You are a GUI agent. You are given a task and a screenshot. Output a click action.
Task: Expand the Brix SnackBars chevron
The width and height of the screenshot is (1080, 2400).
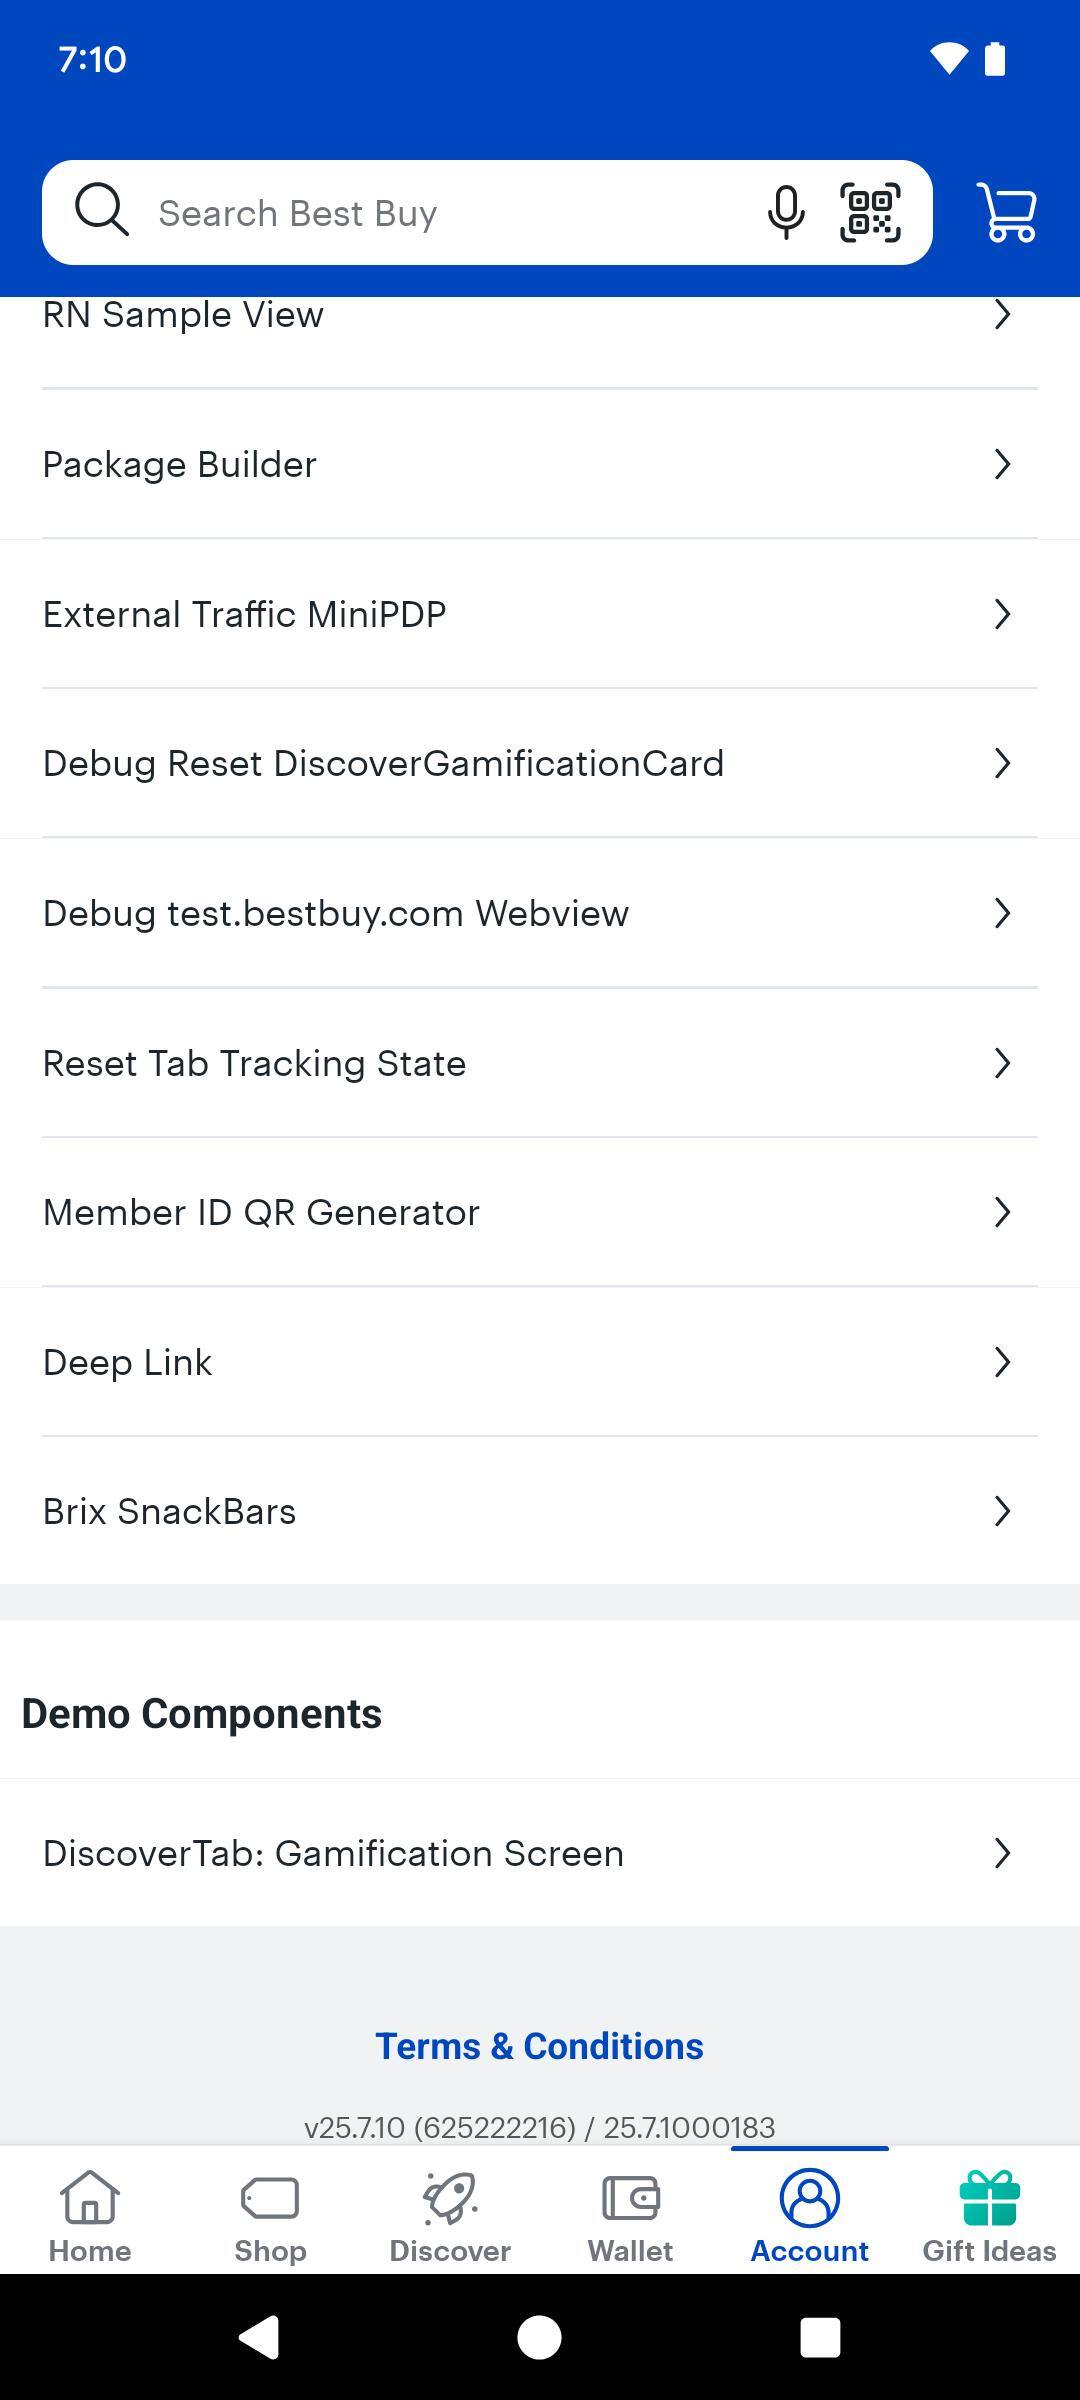click(1002, 1511)
